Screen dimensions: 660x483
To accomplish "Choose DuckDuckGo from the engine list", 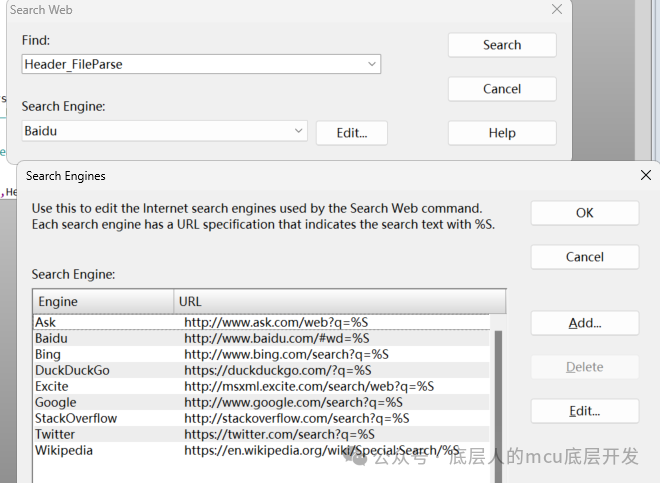I will [72, 370].
